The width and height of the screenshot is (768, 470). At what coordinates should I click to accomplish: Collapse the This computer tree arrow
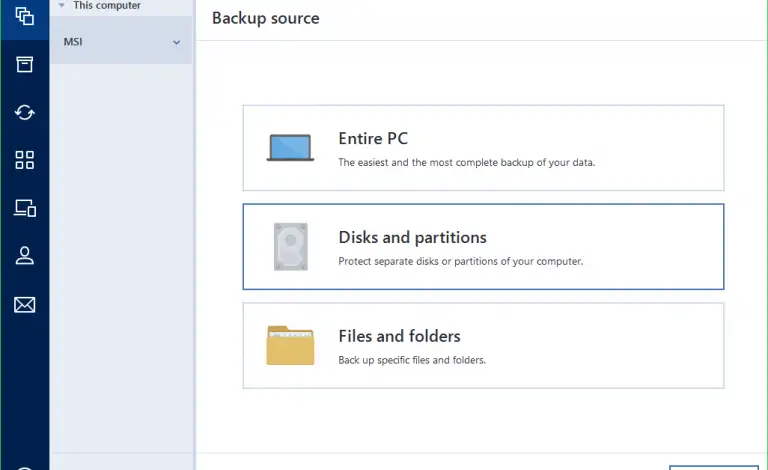[x=62, y=6]
